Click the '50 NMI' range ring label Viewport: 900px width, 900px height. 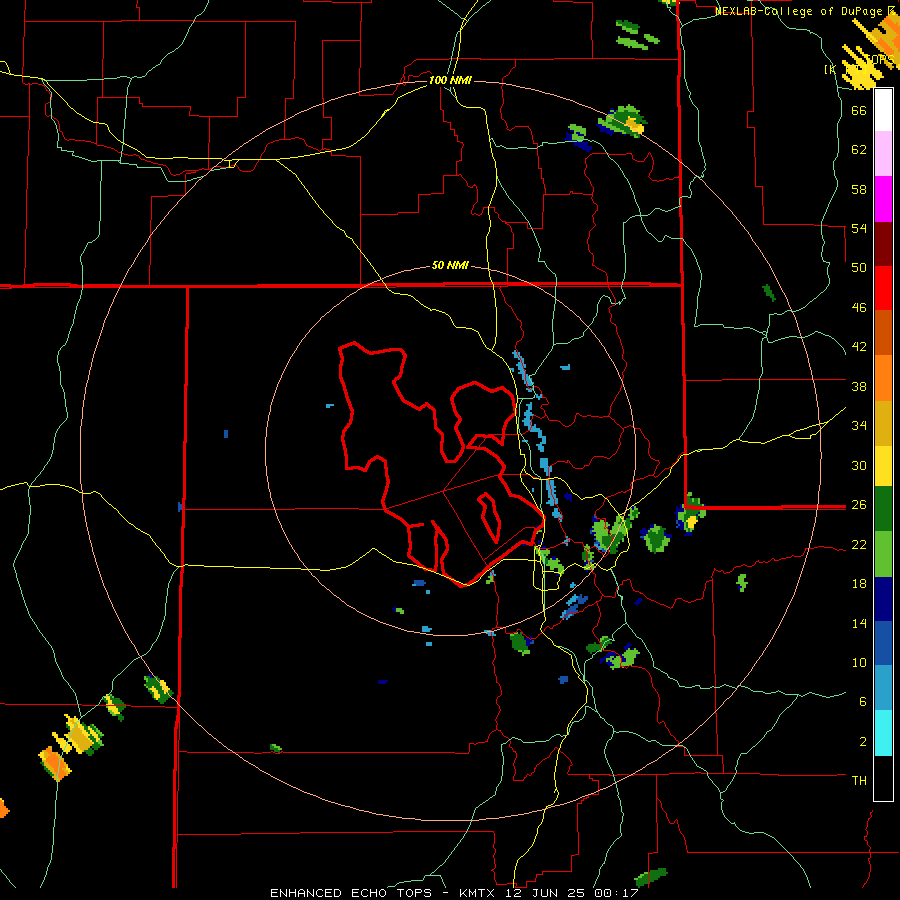point(450,265)
